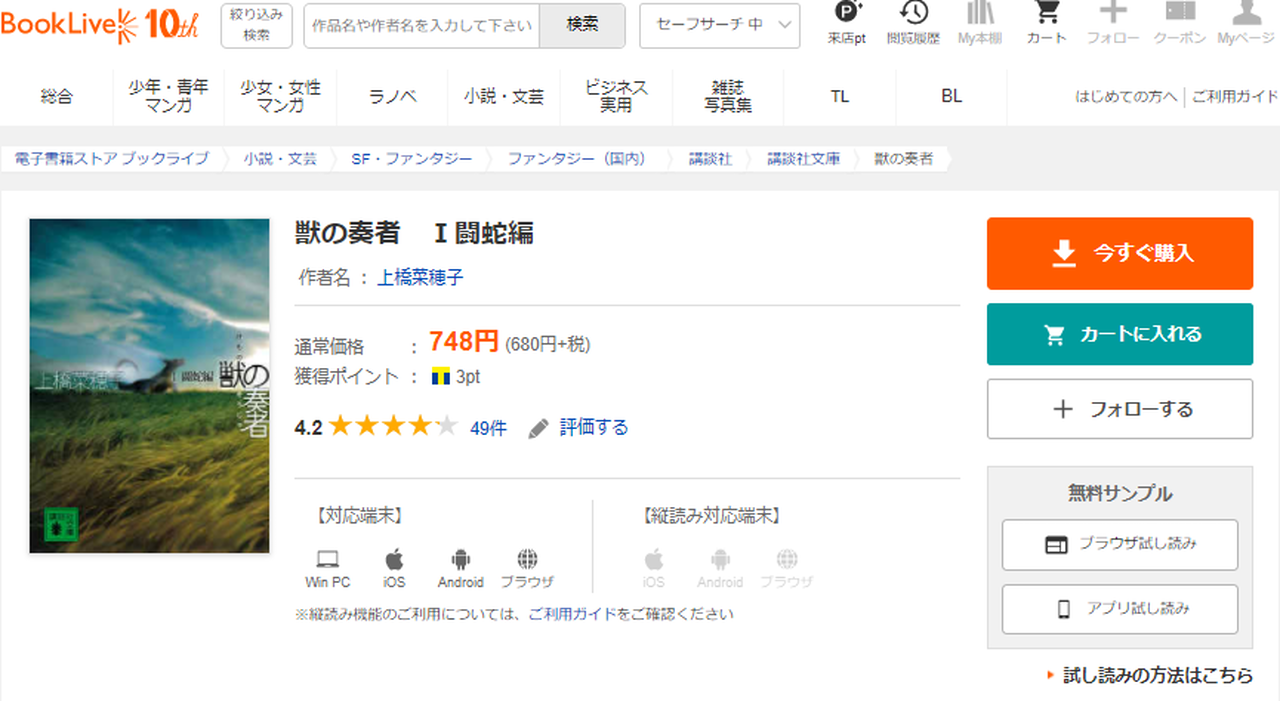Click the My本棚 bookshelf icon
The image size is (1280, 701).
(x=980, y=14)
